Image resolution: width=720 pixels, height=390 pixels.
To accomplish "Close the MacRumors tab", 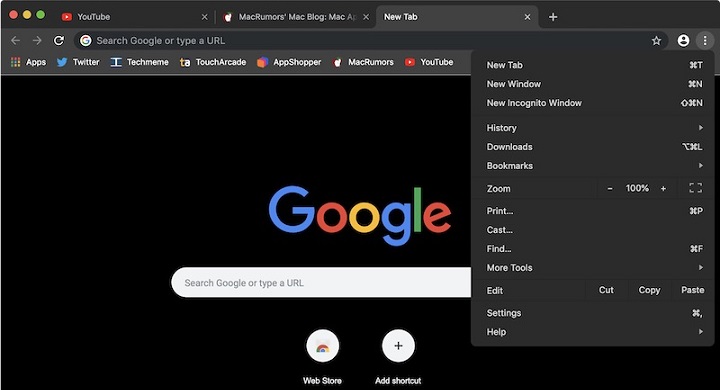I will click(x=366, y=17).
